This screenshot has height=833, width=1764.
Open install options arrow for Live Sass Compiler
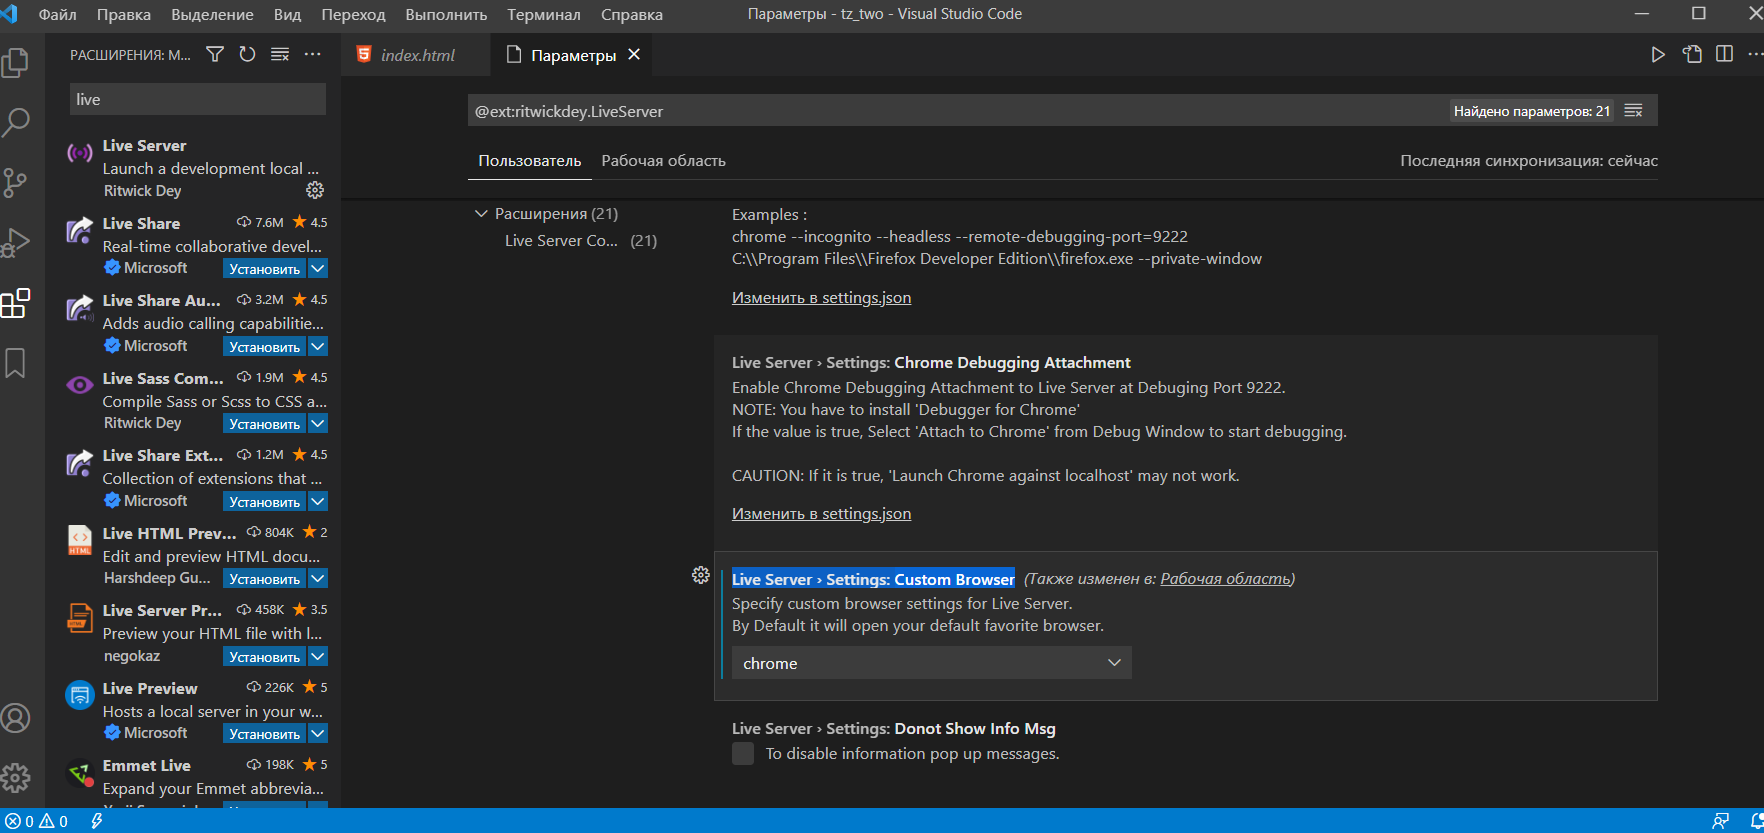318,423
